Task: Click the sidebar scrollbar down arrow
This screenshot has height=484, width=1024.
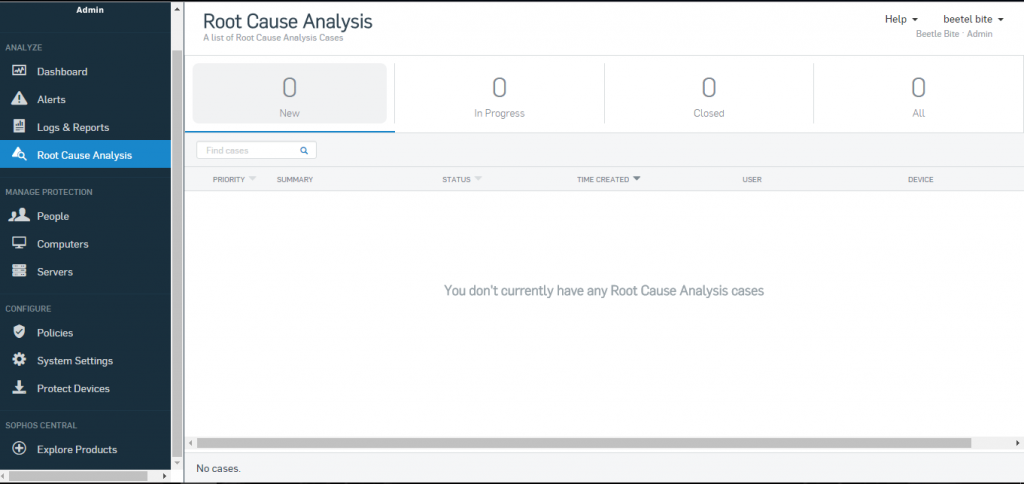Action: click(x=176, y=463)
